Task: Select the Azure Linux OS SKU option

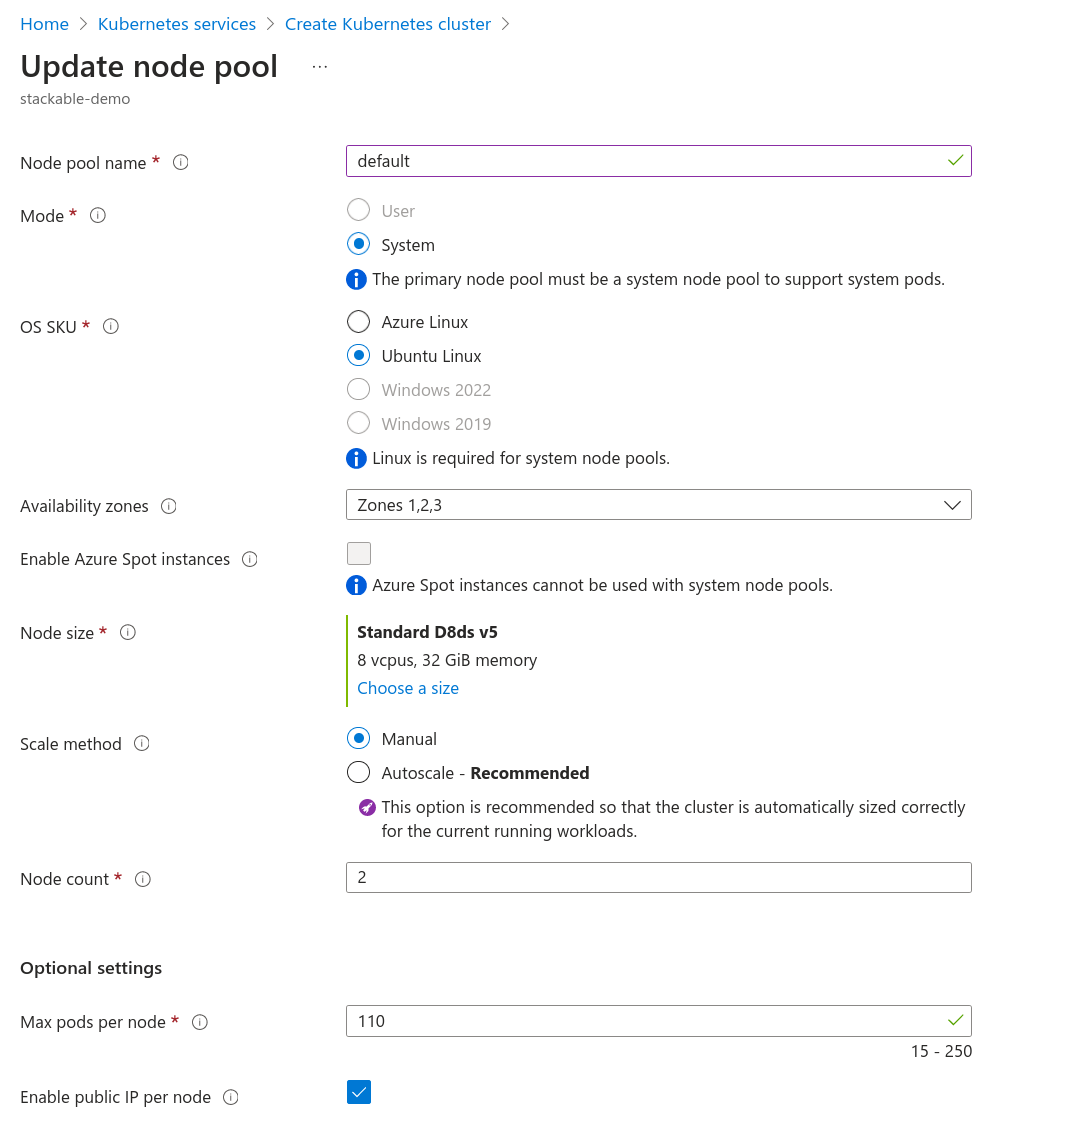Action: click(x=358, y=322)
